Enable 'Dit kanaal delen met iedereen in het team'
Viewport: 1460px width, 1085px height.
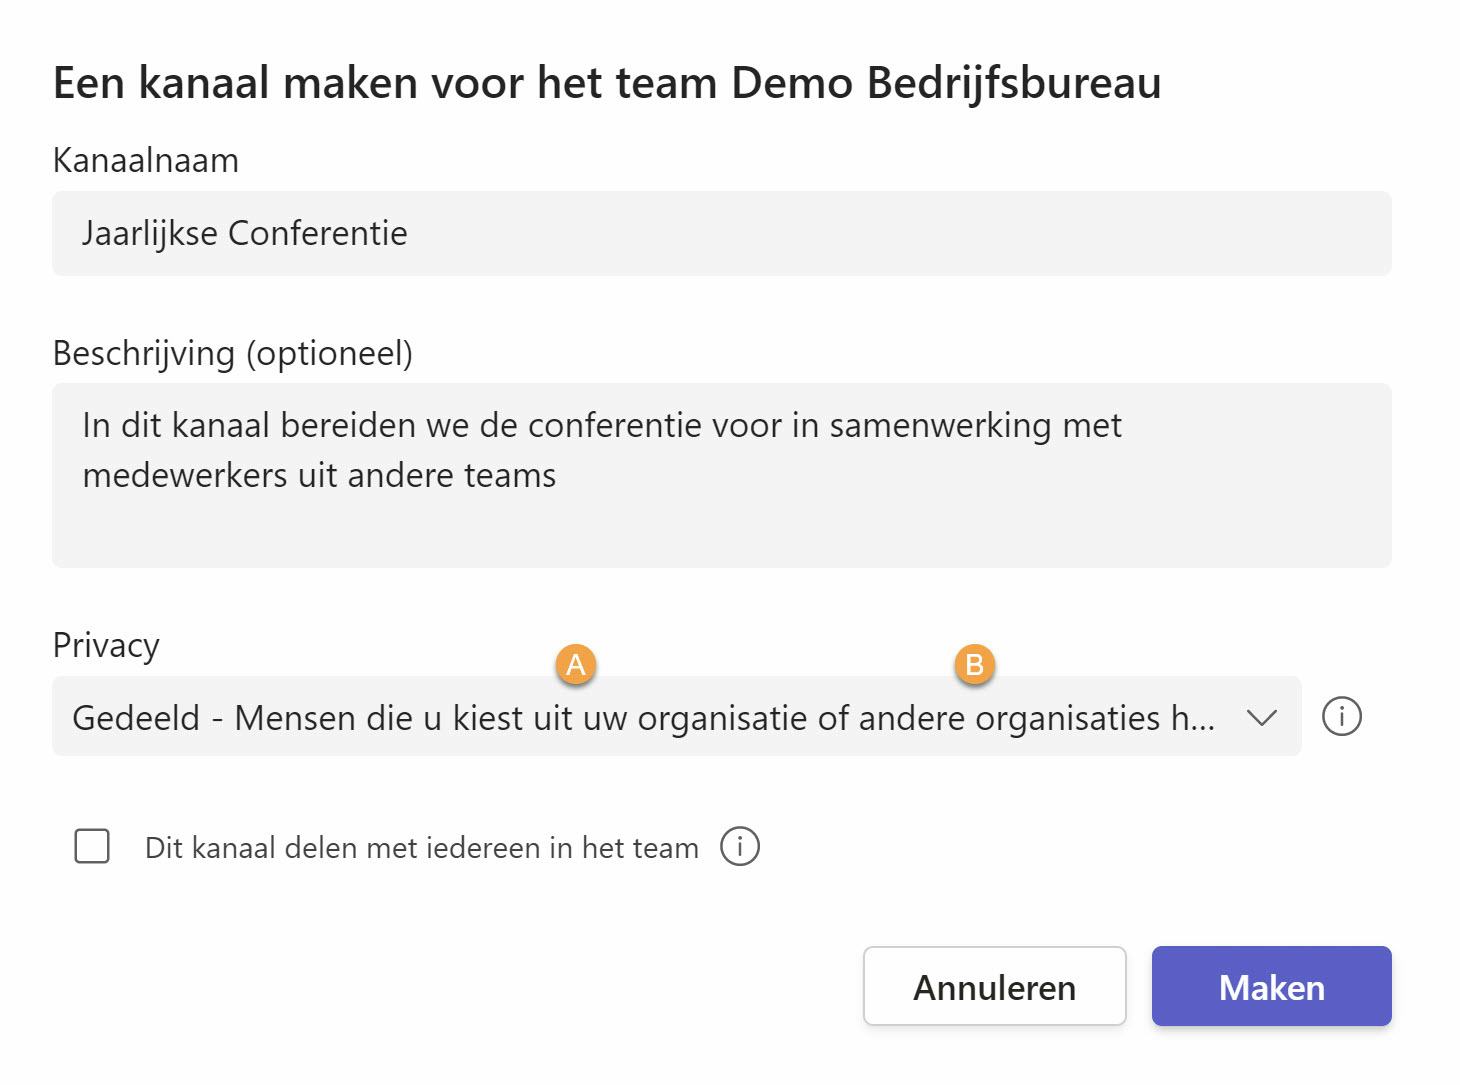click(91, 846)
